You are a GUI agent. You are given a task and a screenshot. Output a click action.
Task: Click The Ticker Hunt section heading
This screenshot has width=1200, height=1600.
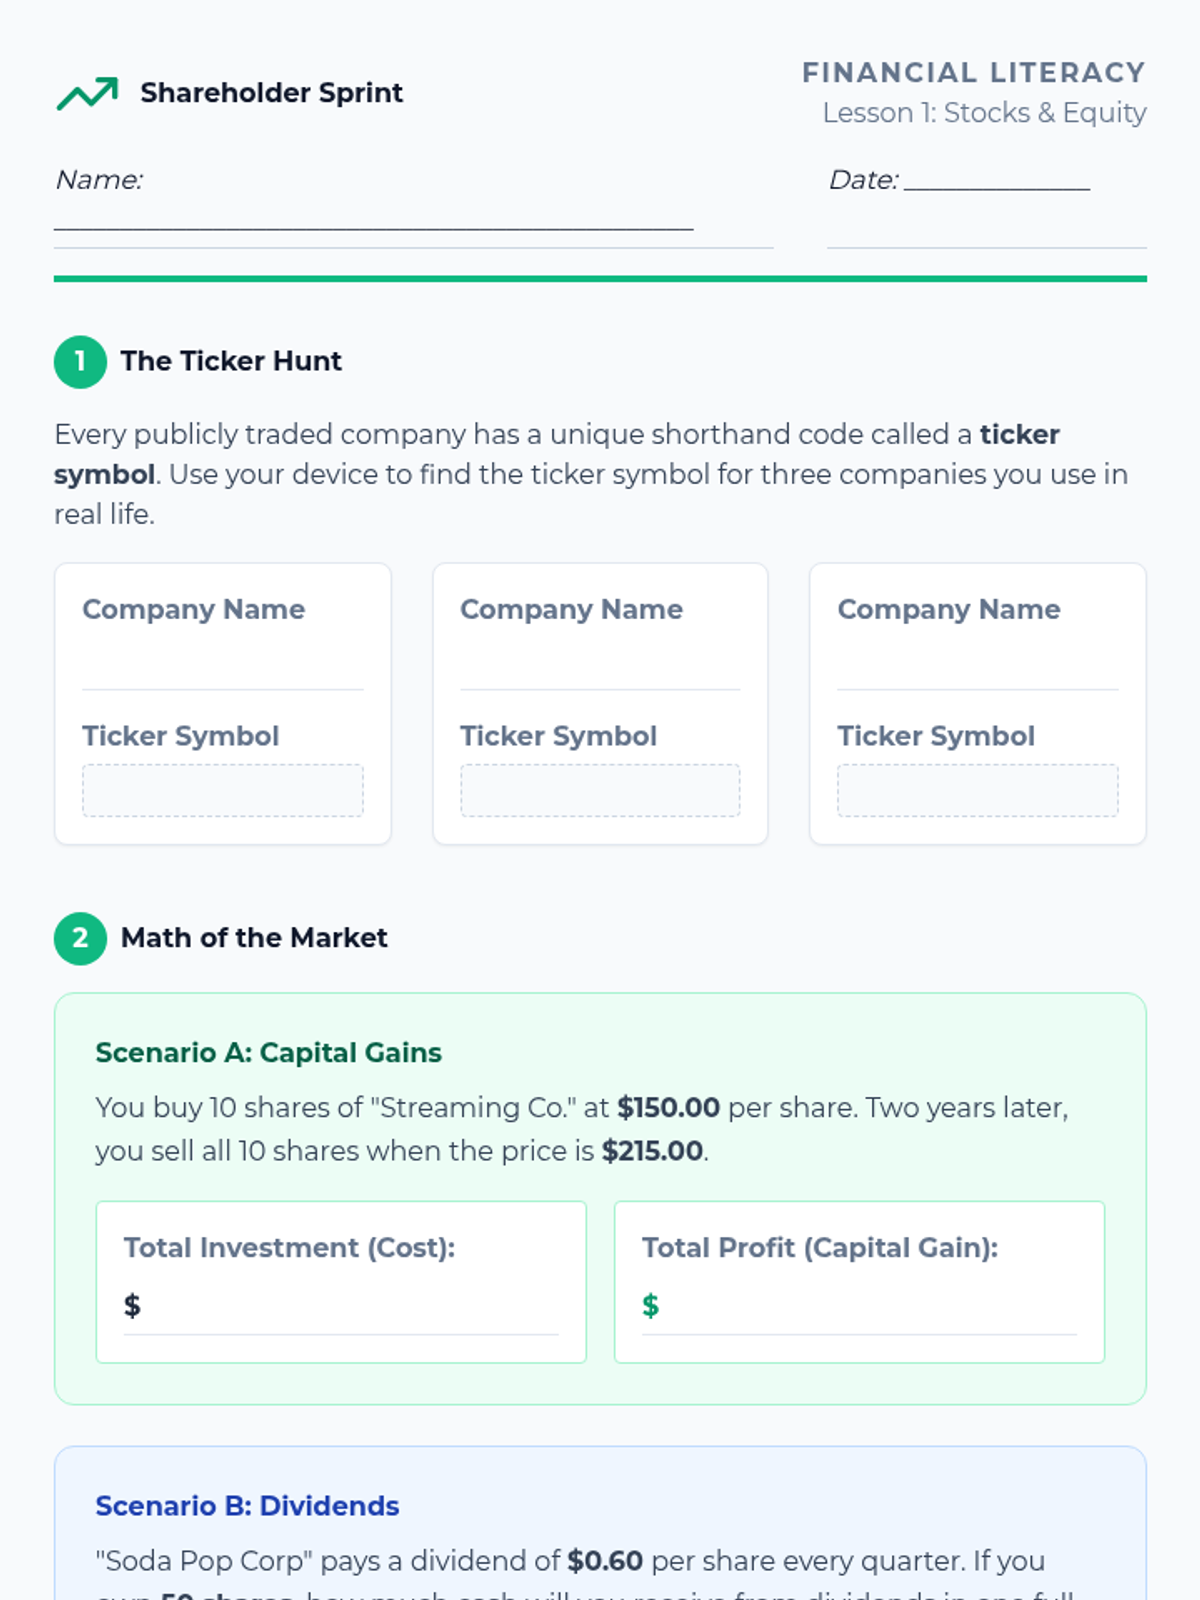coord(231,361)
